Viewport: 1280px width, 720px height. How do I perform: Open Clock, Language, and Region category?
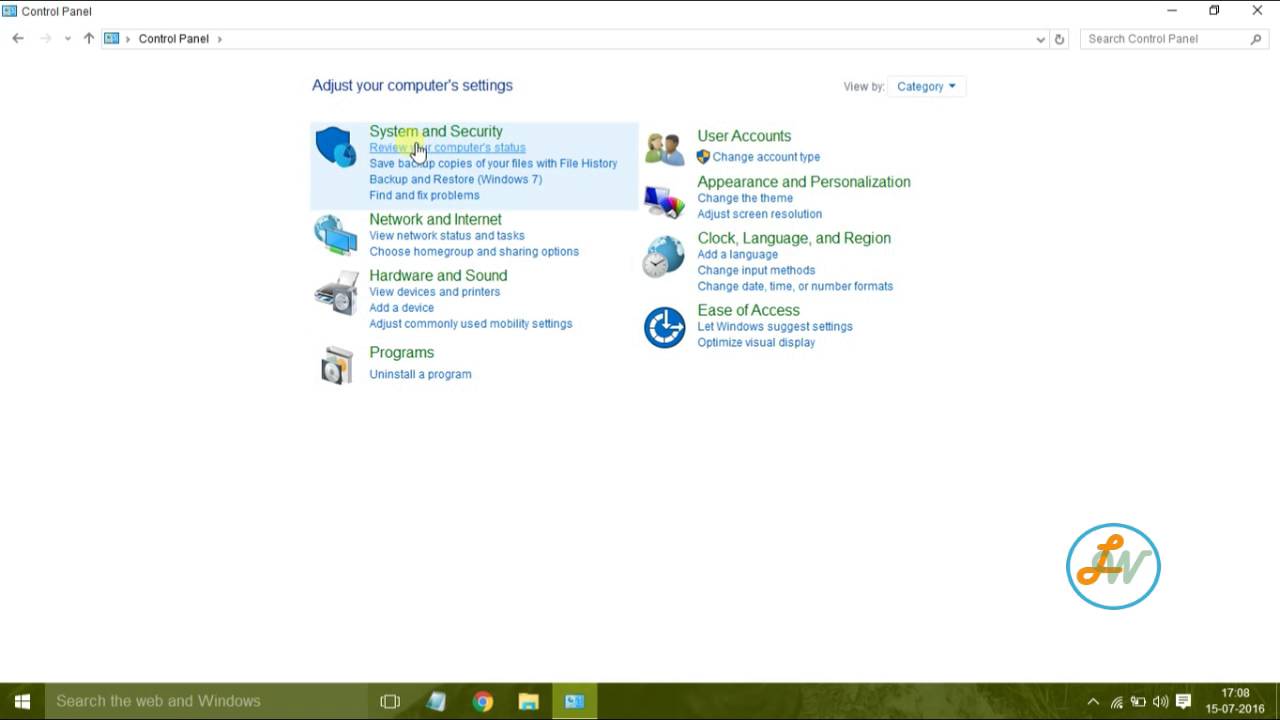coord(794,238)
